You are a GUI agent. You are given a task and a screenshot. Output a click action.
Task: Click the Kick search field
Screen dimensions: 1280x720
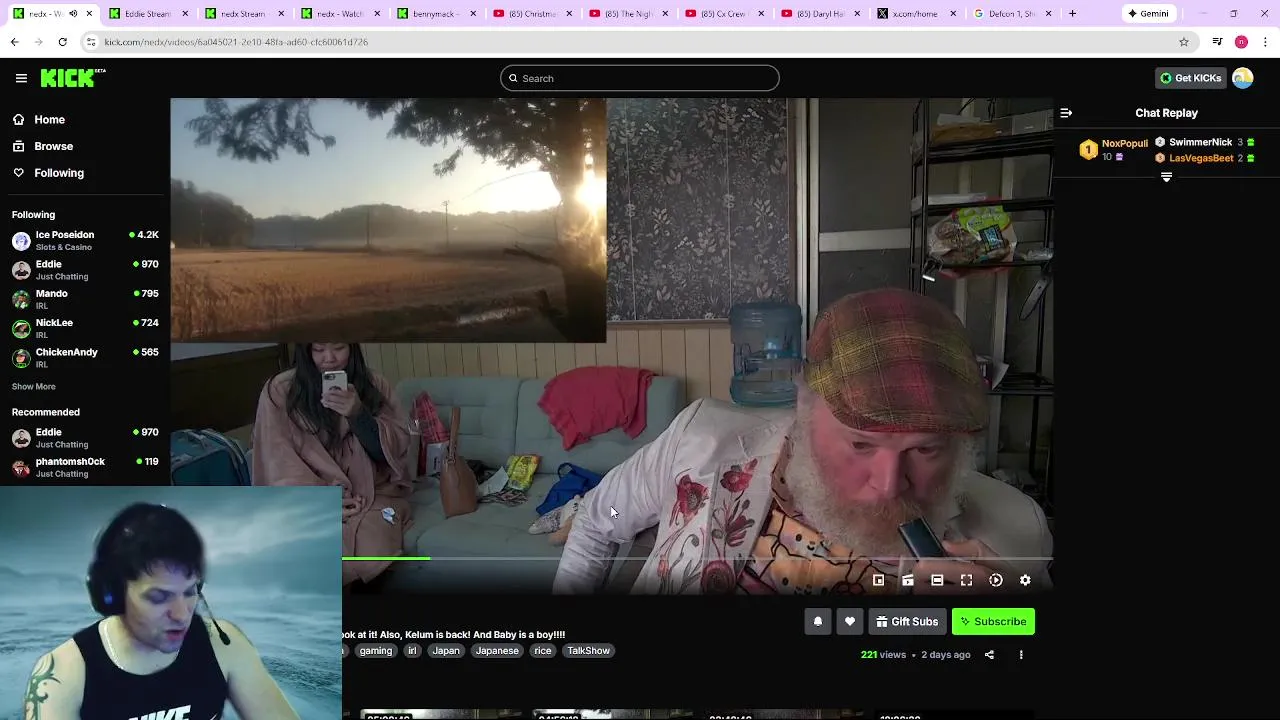click(x=640, y=78)
